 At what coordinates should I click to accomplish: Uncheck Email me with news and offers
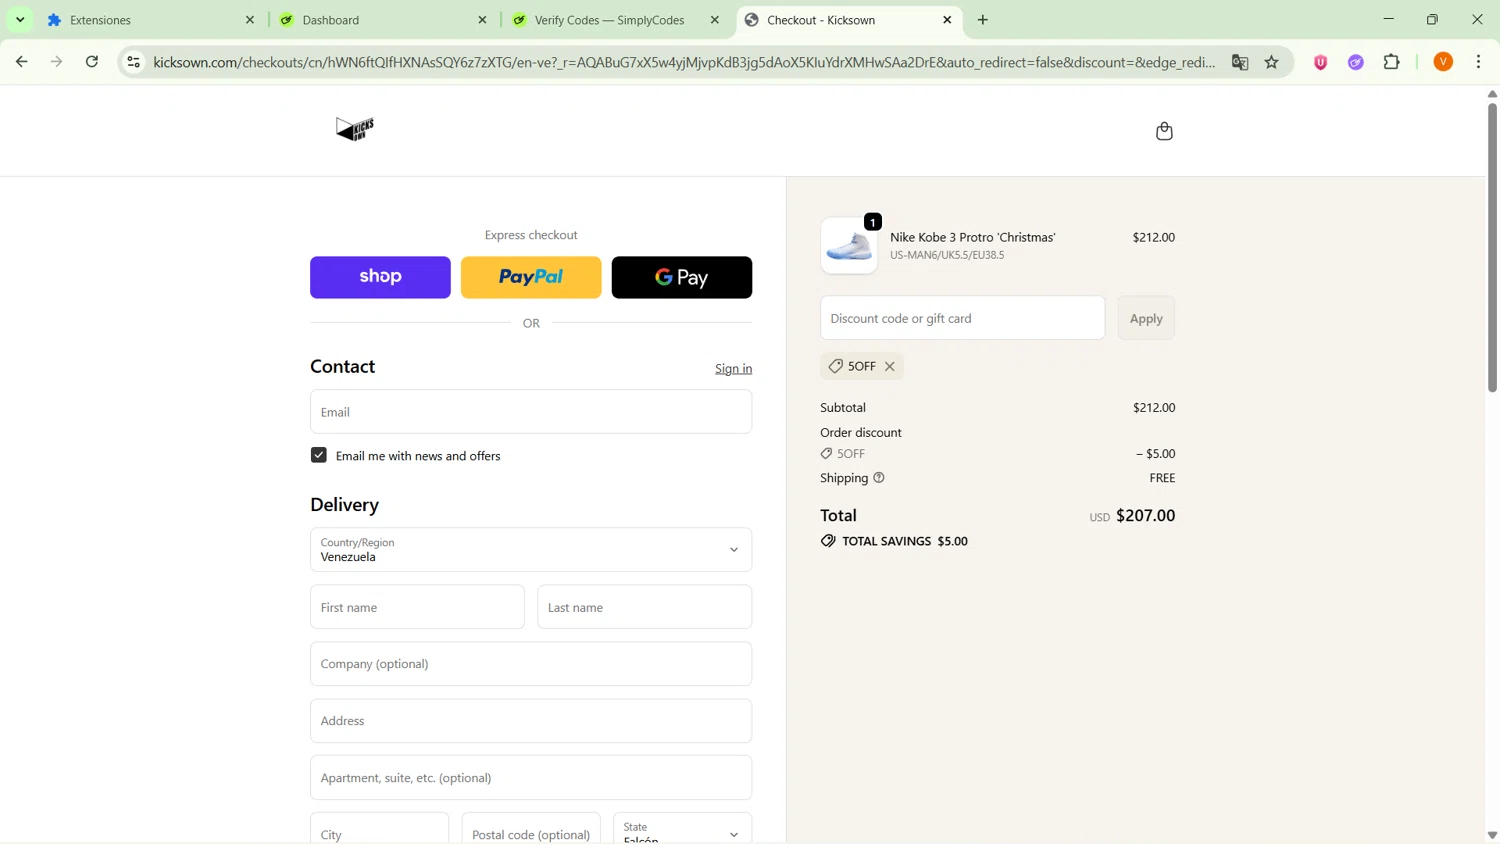[319, 455]
